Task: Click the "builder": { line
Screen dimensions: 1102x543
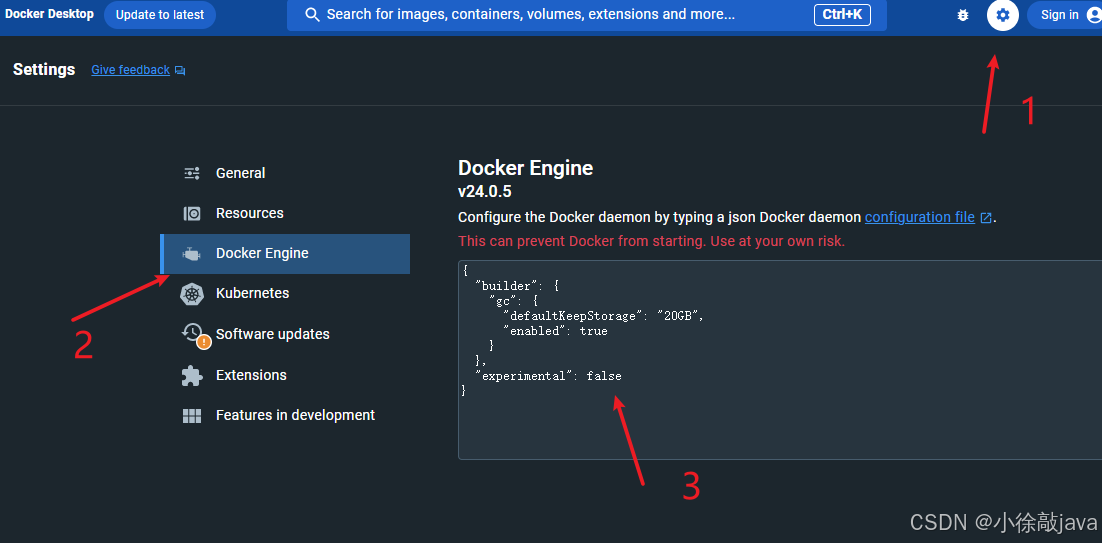Action: (517, 286)
